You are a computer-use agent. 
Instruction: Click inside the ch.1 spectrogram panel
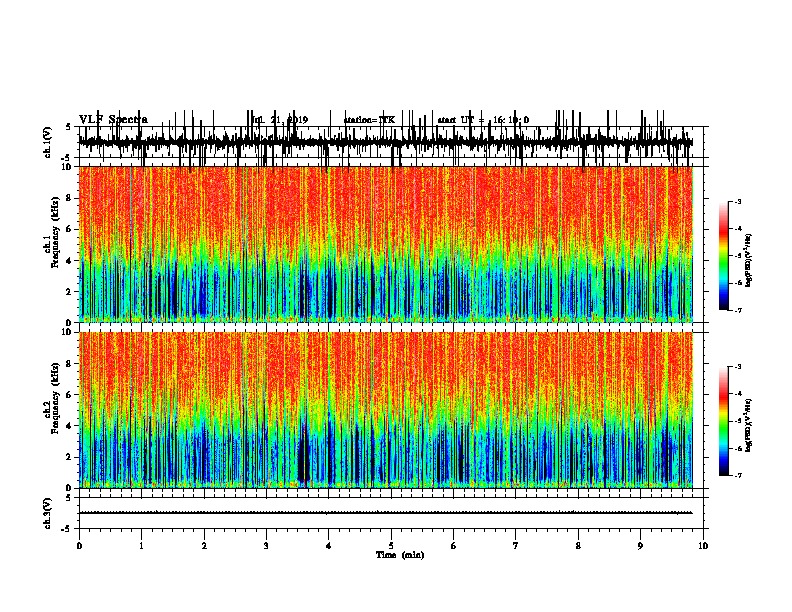point(386,244)
